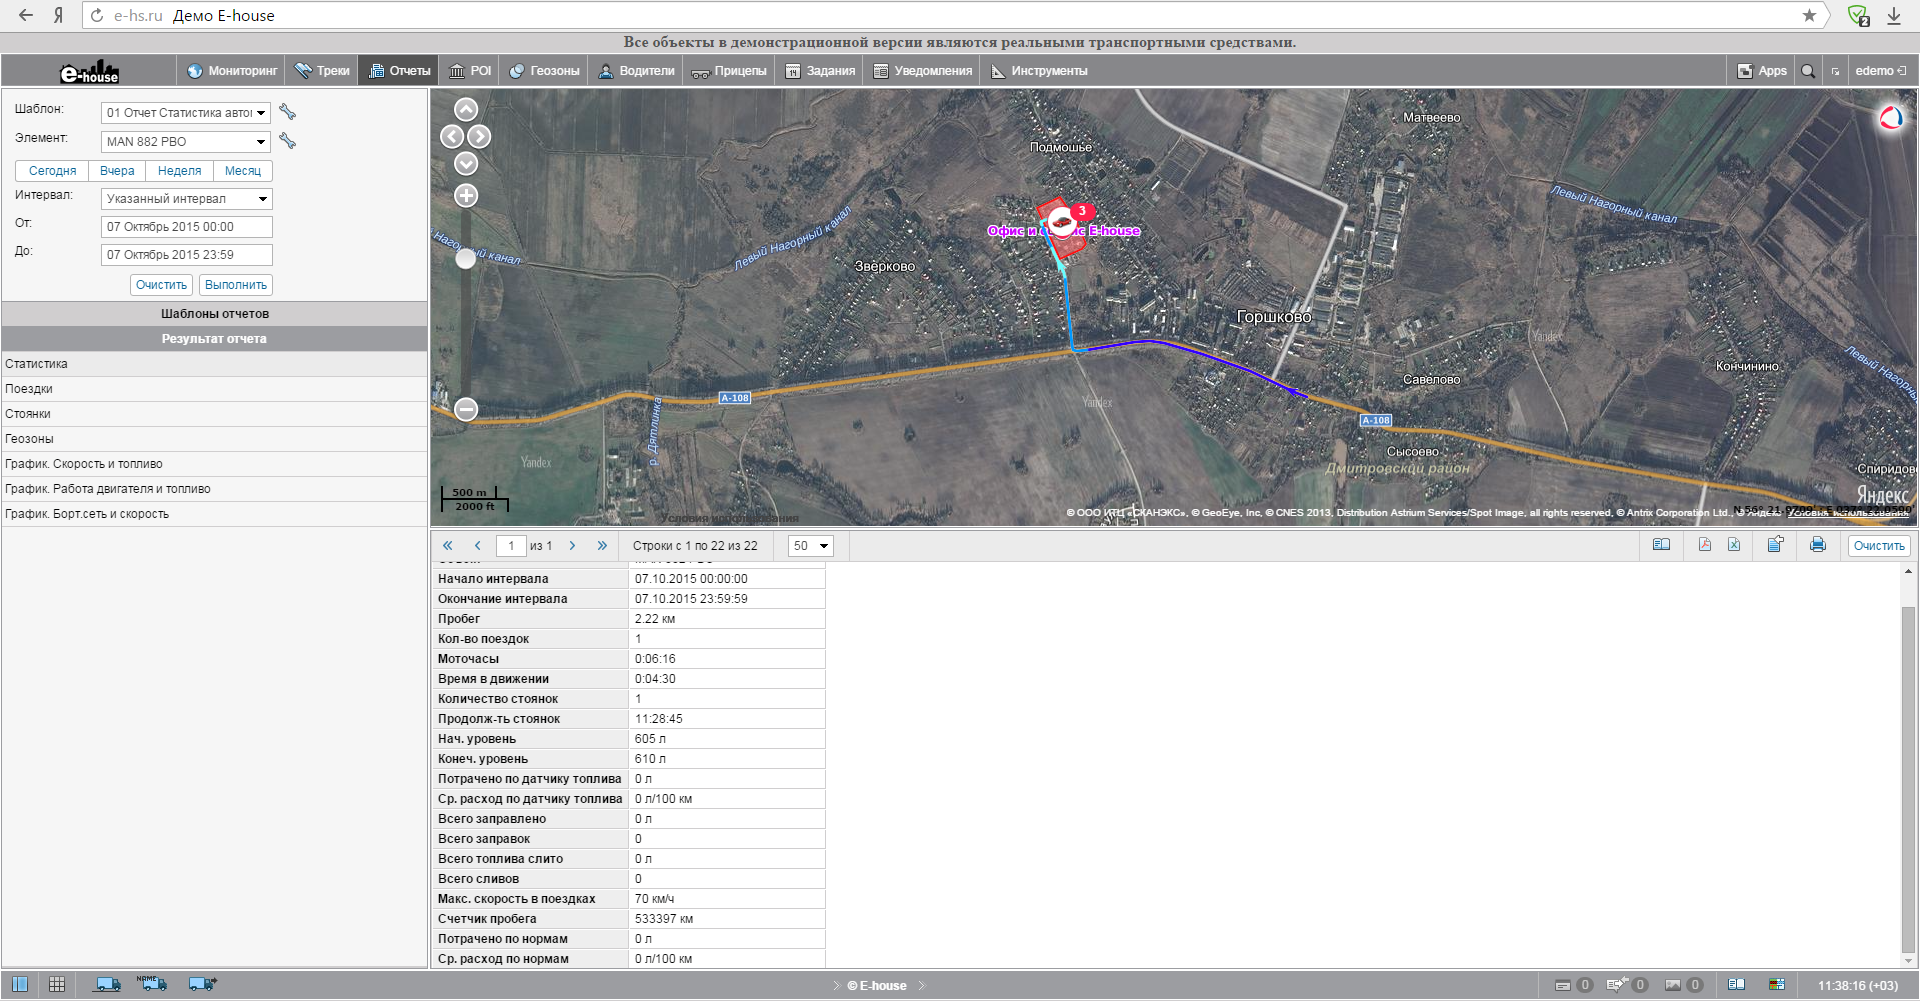Click the truck with NAME label icon

coord(152,984)
